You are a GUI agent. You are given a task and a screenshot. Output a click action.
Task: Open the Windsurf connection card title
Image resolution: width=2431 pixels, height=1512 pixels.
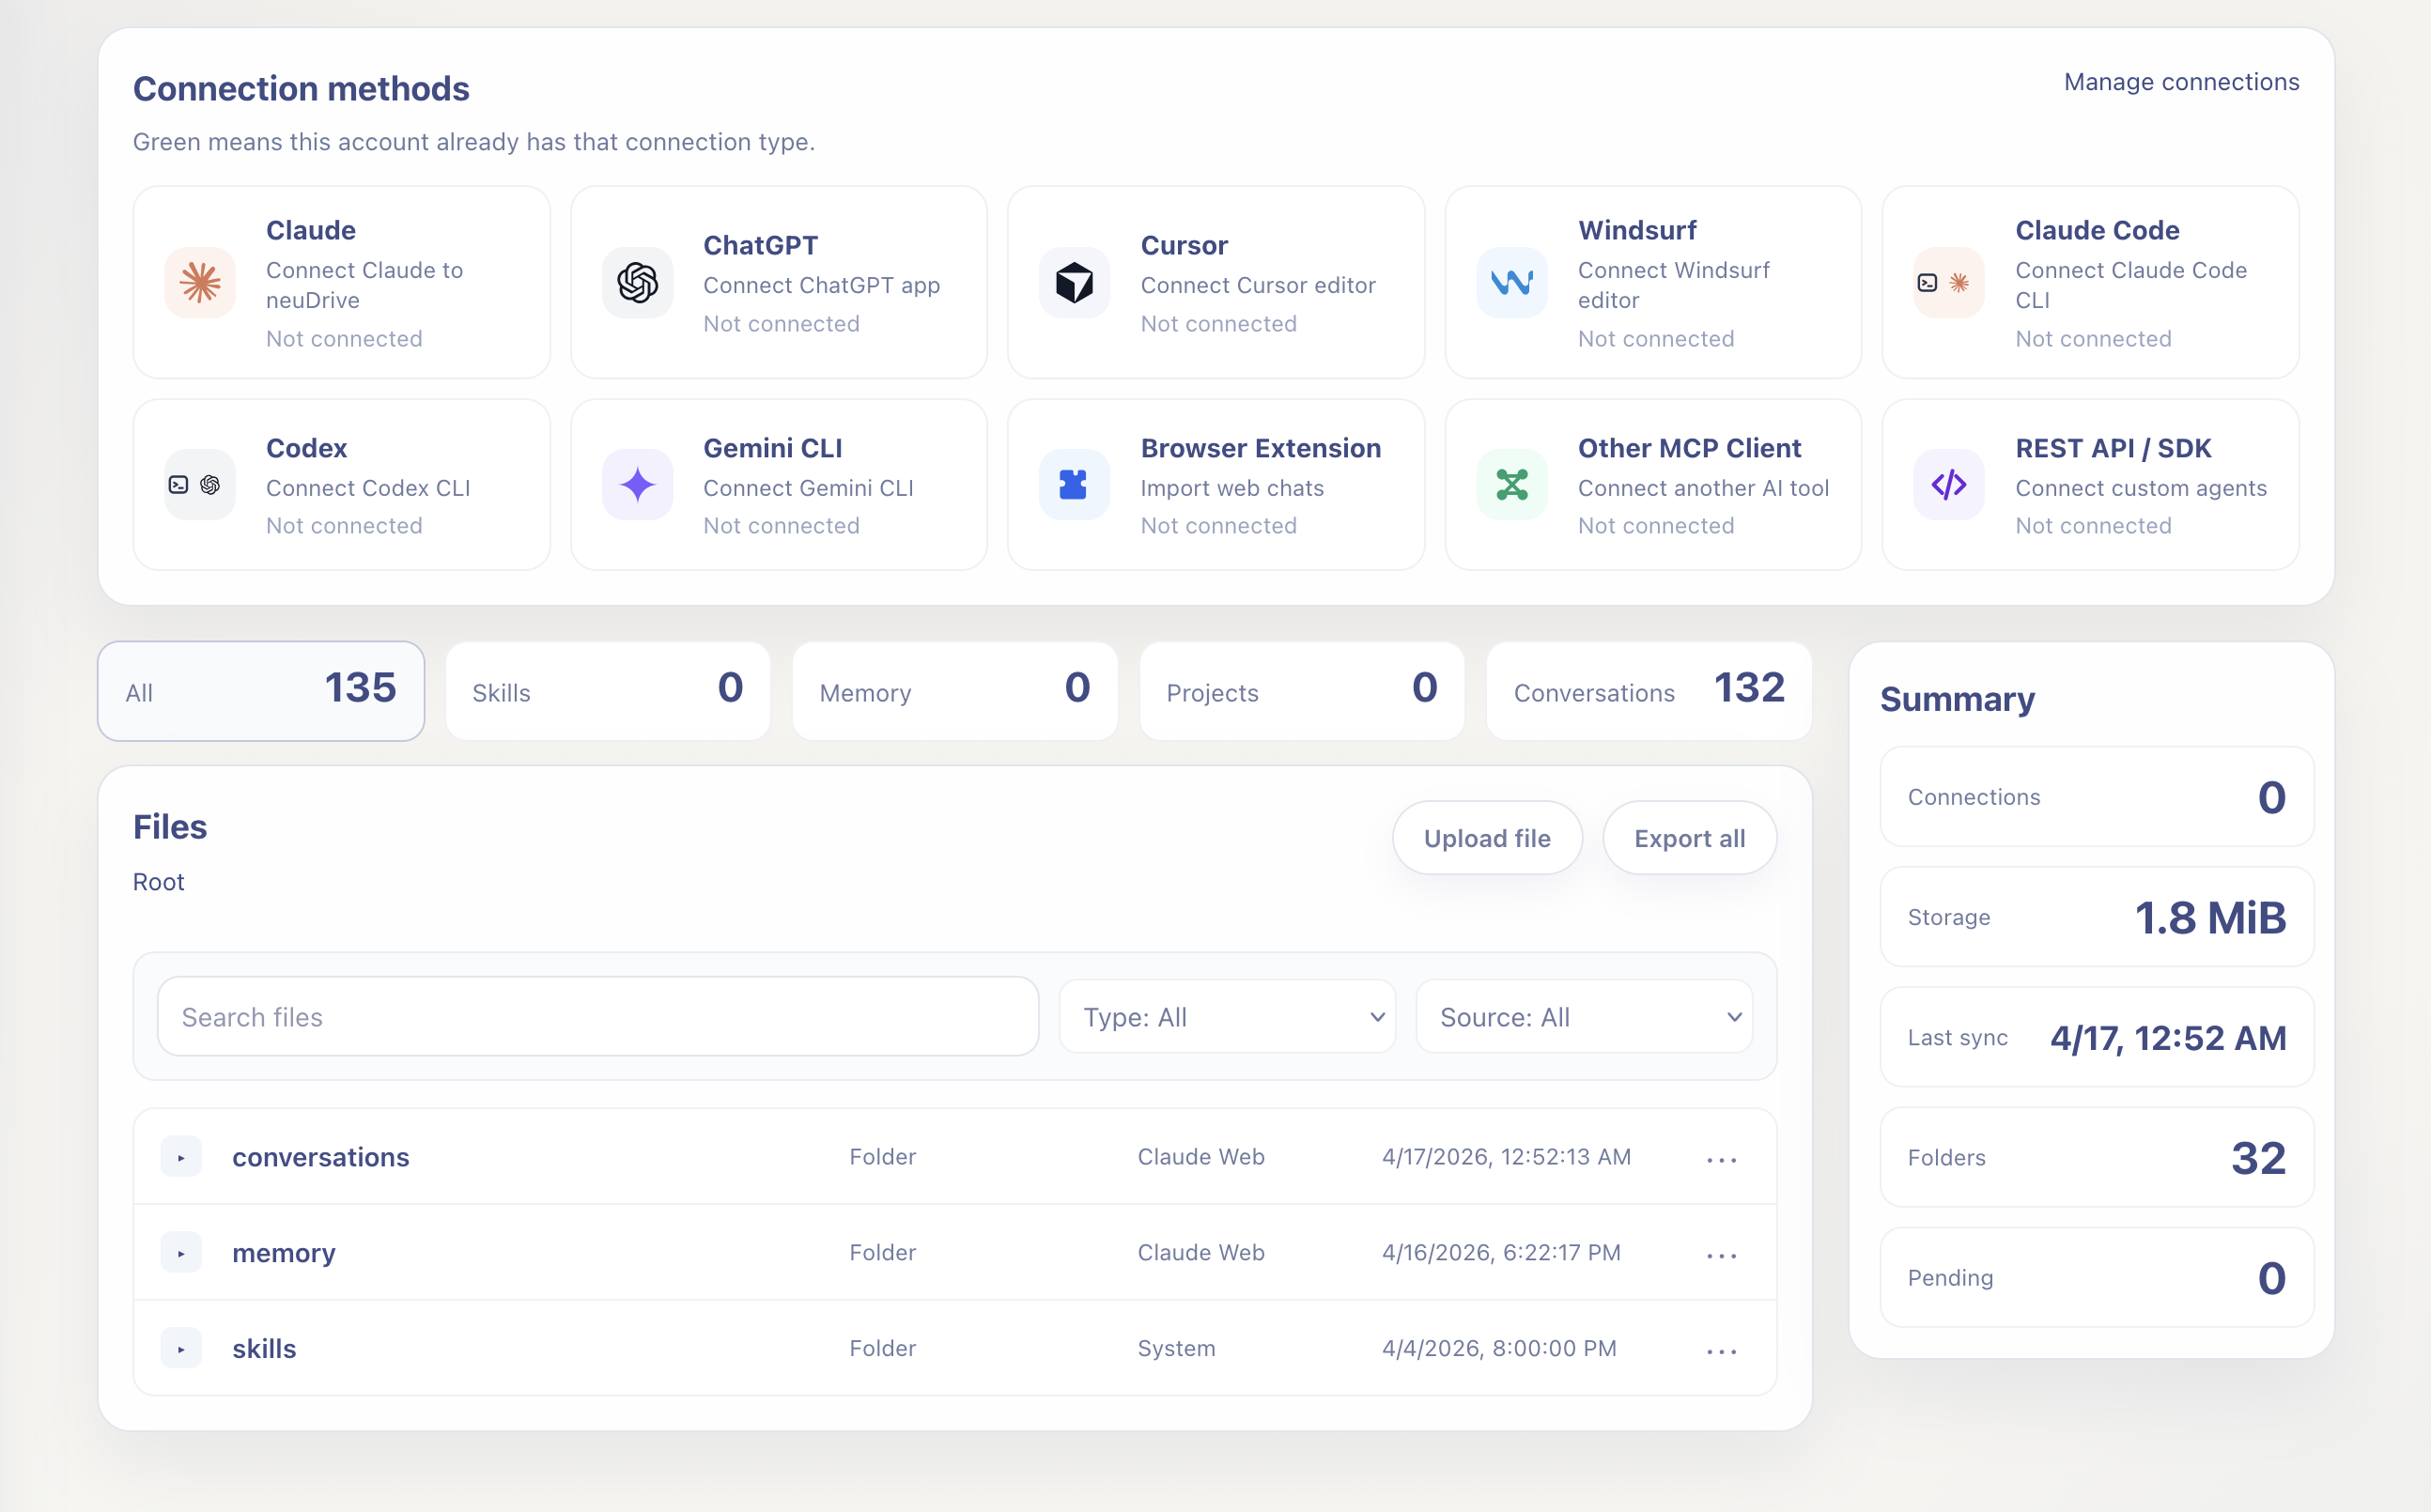(x=1637, y=230)
